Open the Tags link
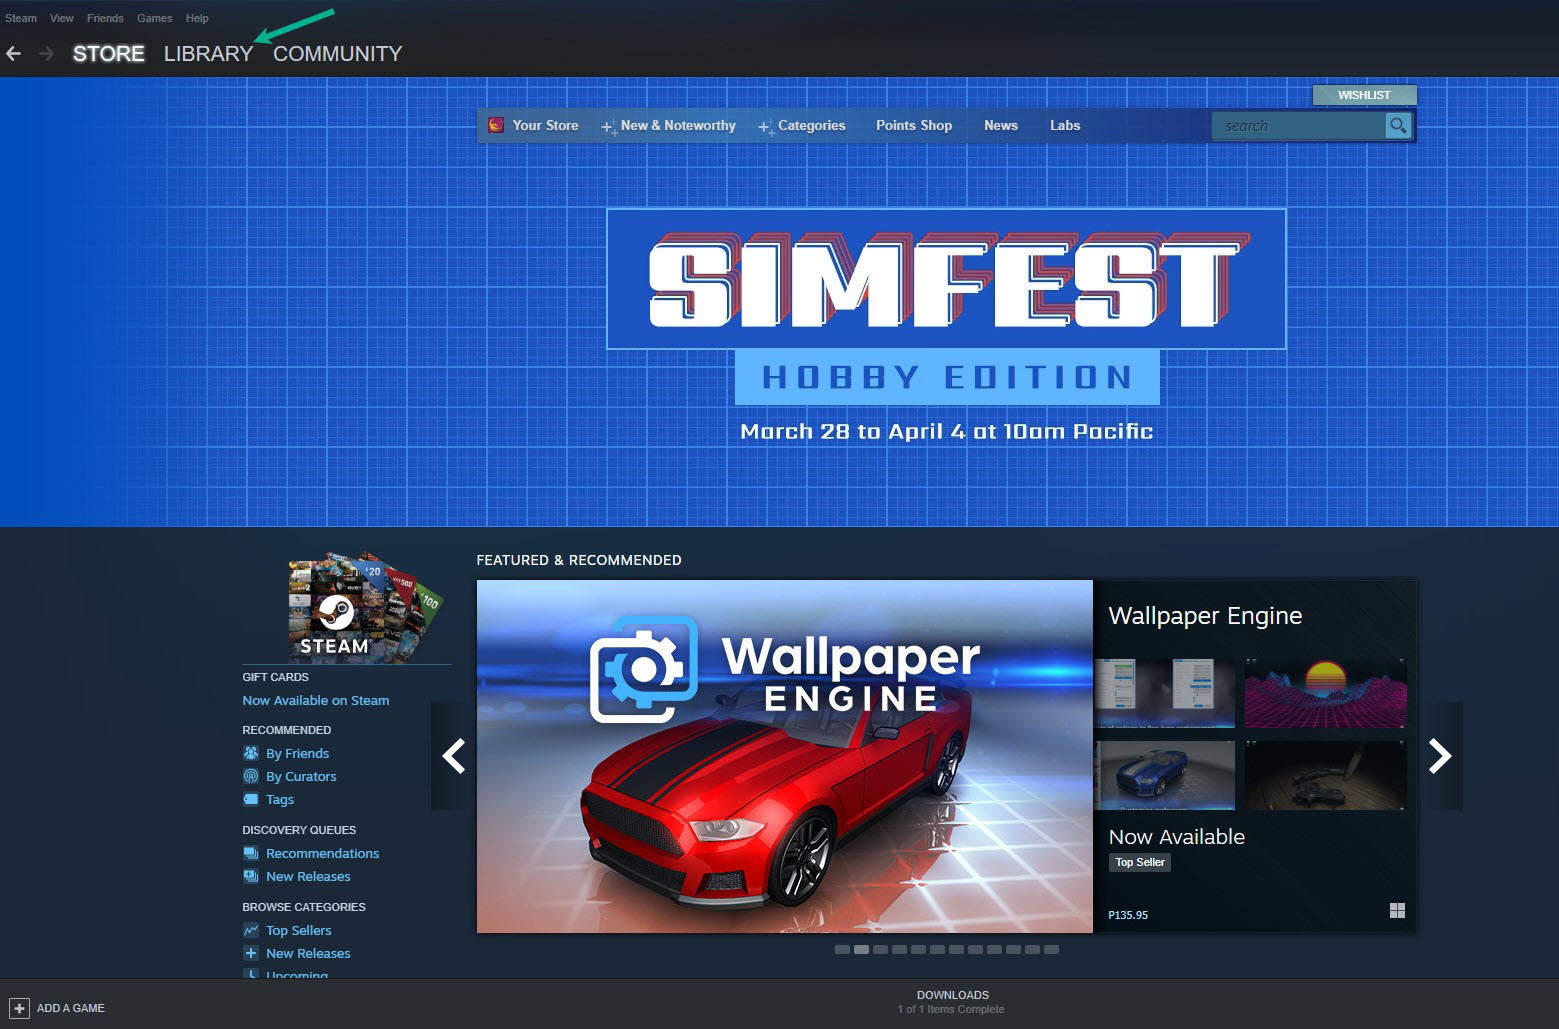This screenshot has height=1029, width=1559. point(280,799)
